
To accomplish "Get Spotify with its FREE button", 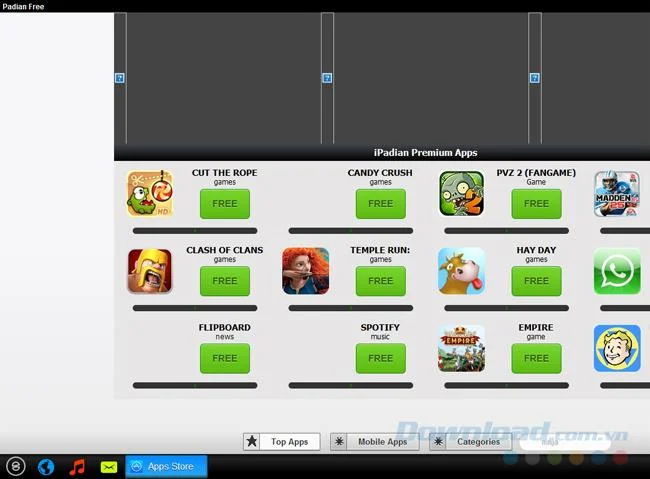I will pos(381,358).
